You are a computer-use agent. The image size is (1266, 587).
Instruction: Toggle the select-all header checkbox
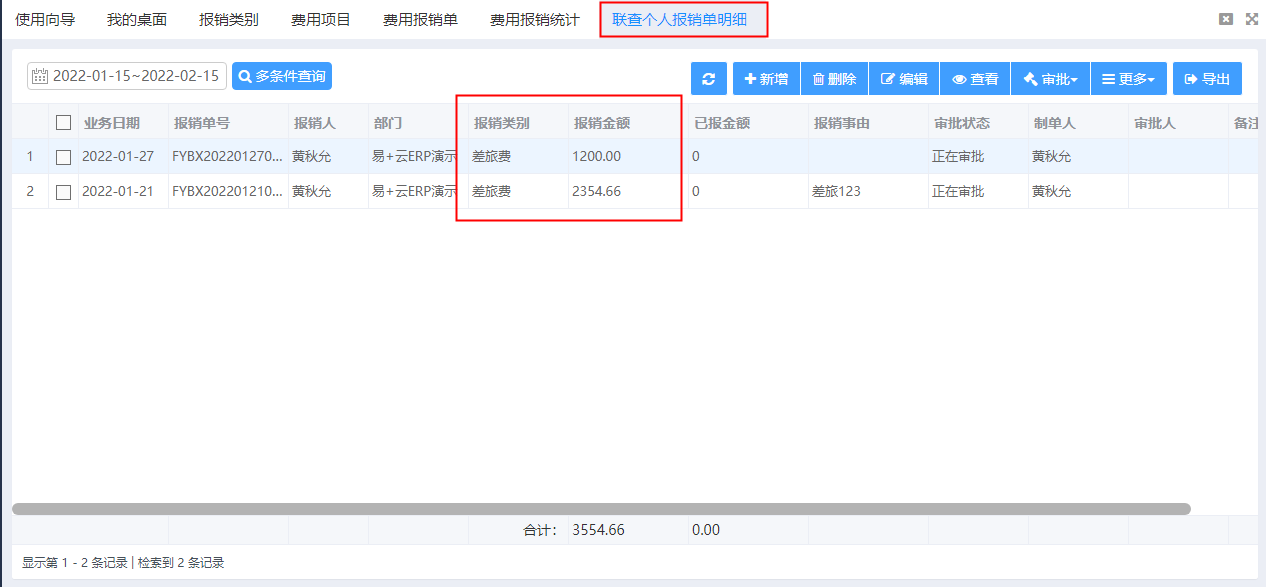point(64,123)
